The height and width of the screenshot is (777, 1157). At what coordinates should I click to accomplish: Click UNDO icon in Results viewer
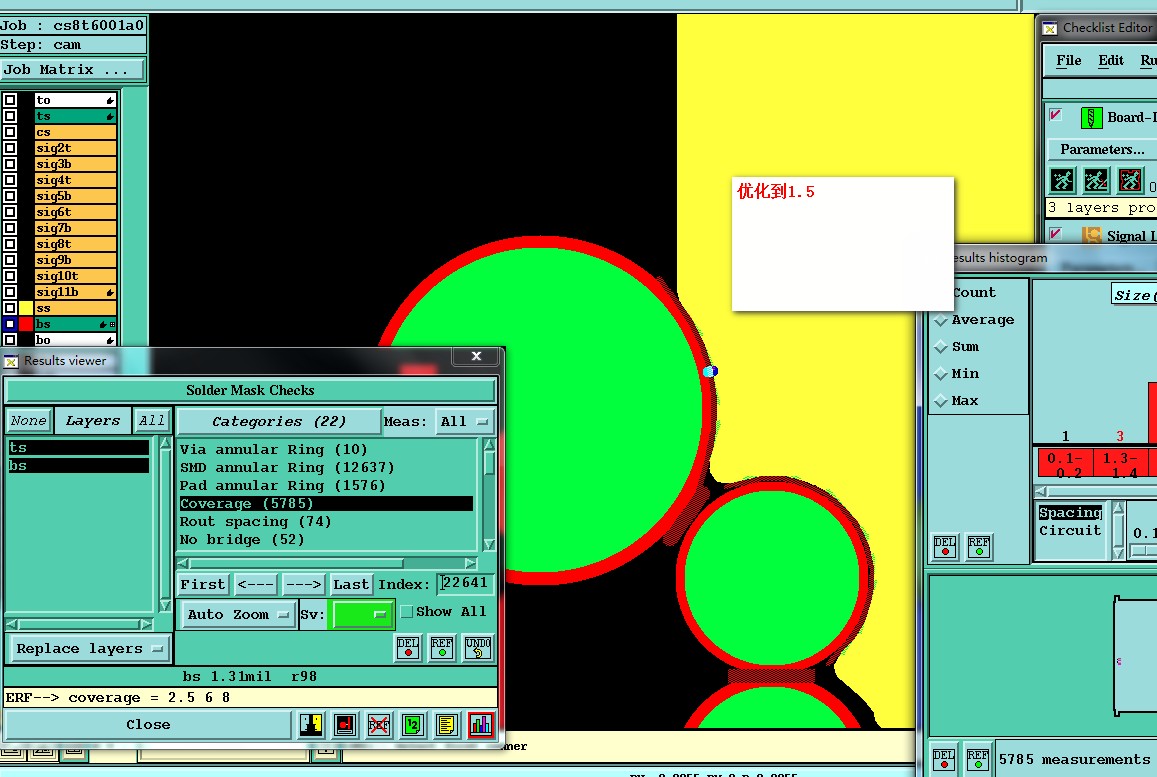tap(478, 648)
